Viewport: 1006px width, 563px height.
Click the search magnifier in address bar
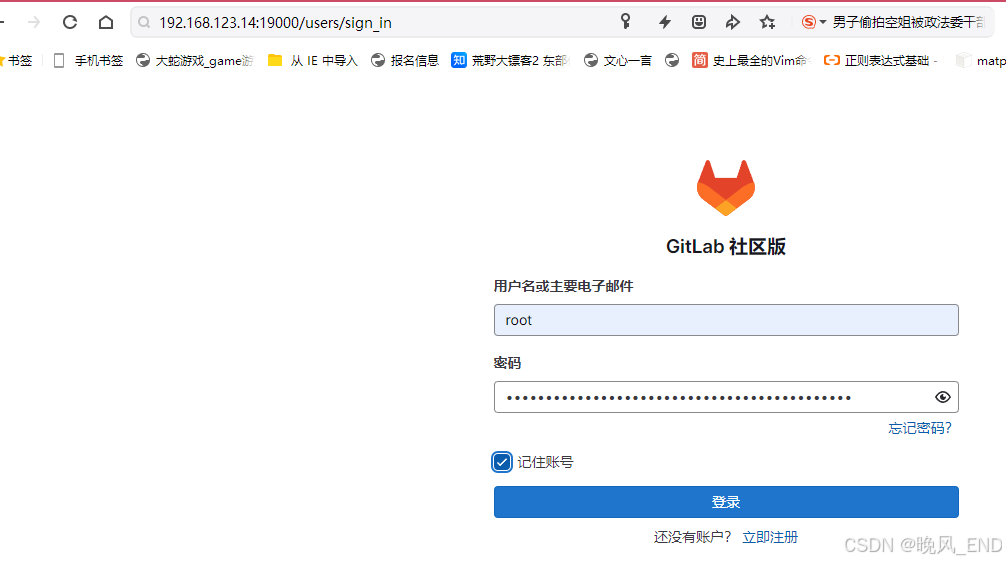[x=144, y=22]
